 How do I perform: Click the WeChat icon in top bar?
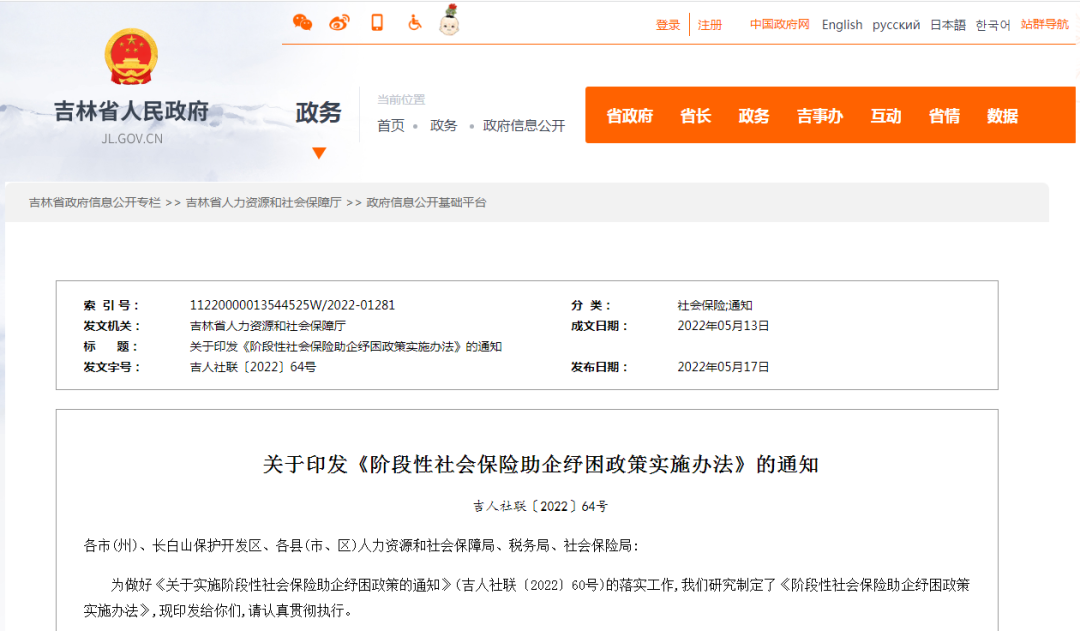(x=302, y=23)
